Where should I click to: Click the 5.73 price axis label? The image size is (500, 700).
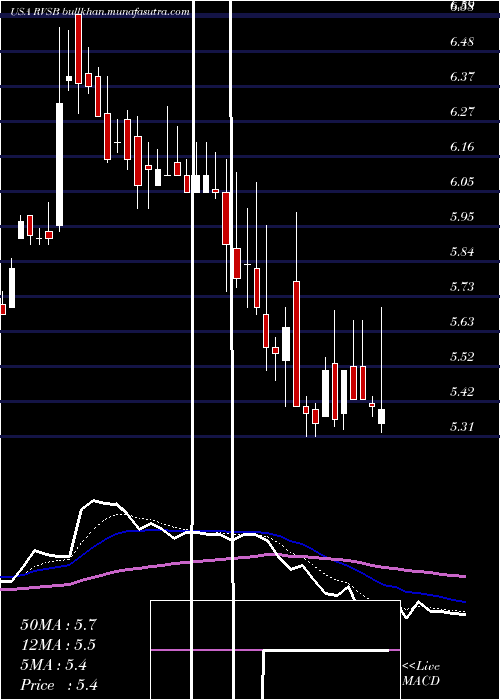462,286
